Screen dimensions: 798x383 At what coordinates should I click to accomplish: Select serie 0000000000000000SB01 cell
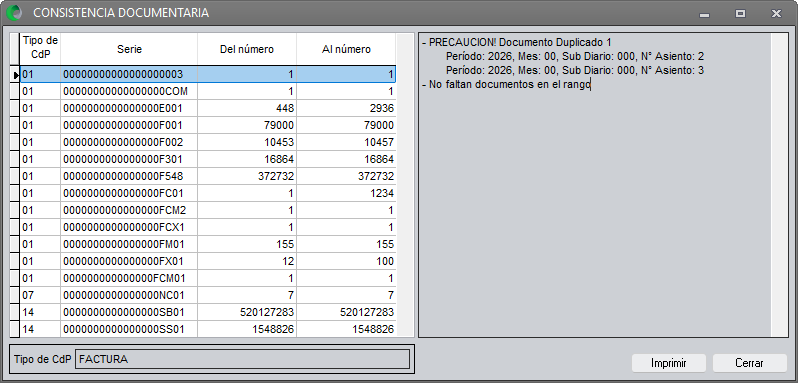pos(129,313)
